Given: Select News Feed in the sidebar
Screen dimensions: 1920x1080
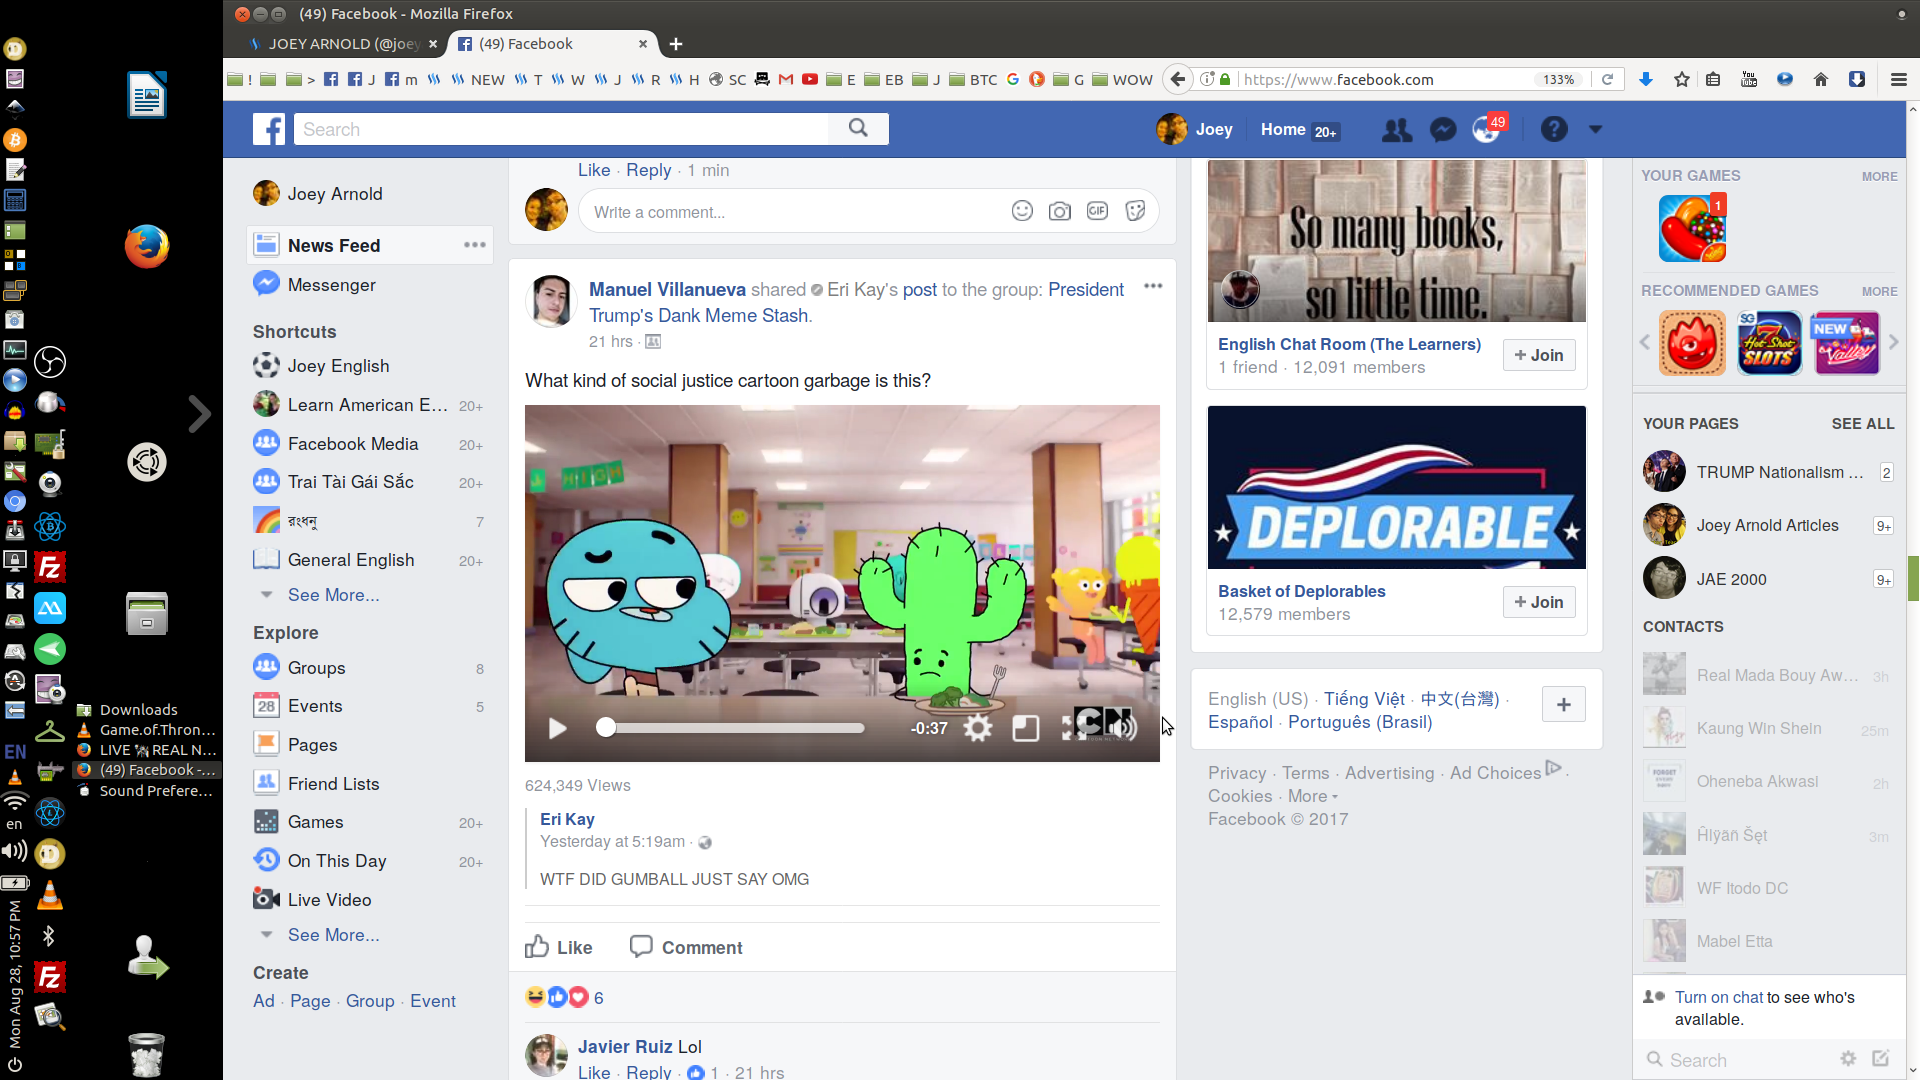Looking at the screenshot, I should (x=333, y=245).
